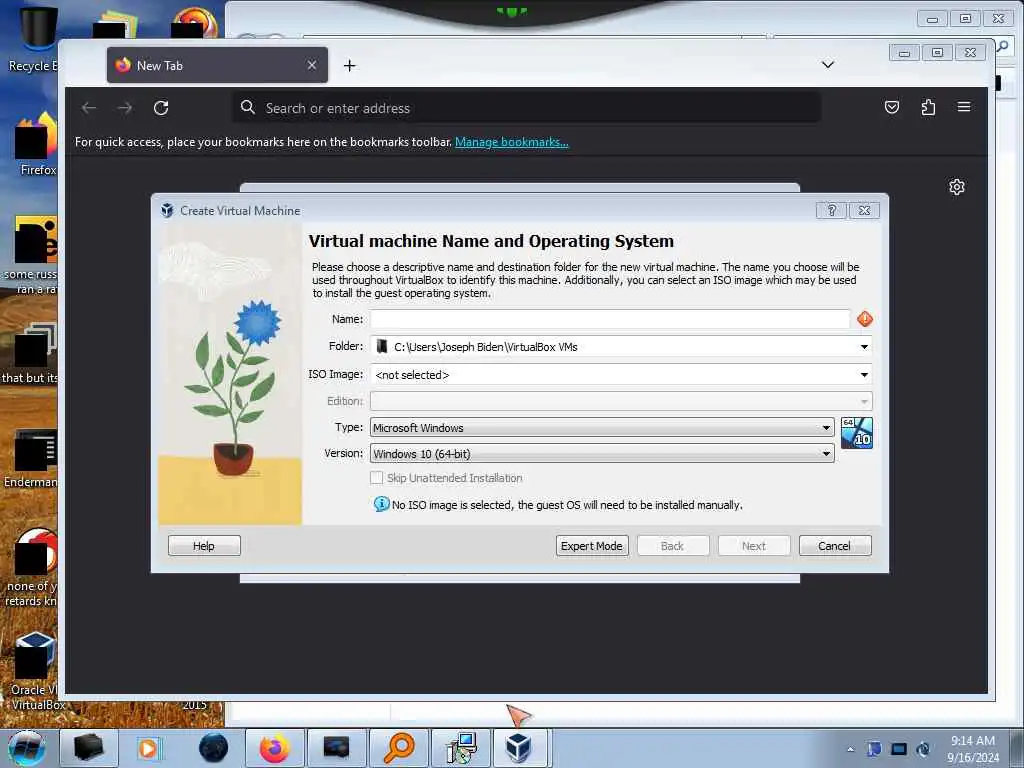Open the Firefox hamburger application menu

[x=964, y=107]
